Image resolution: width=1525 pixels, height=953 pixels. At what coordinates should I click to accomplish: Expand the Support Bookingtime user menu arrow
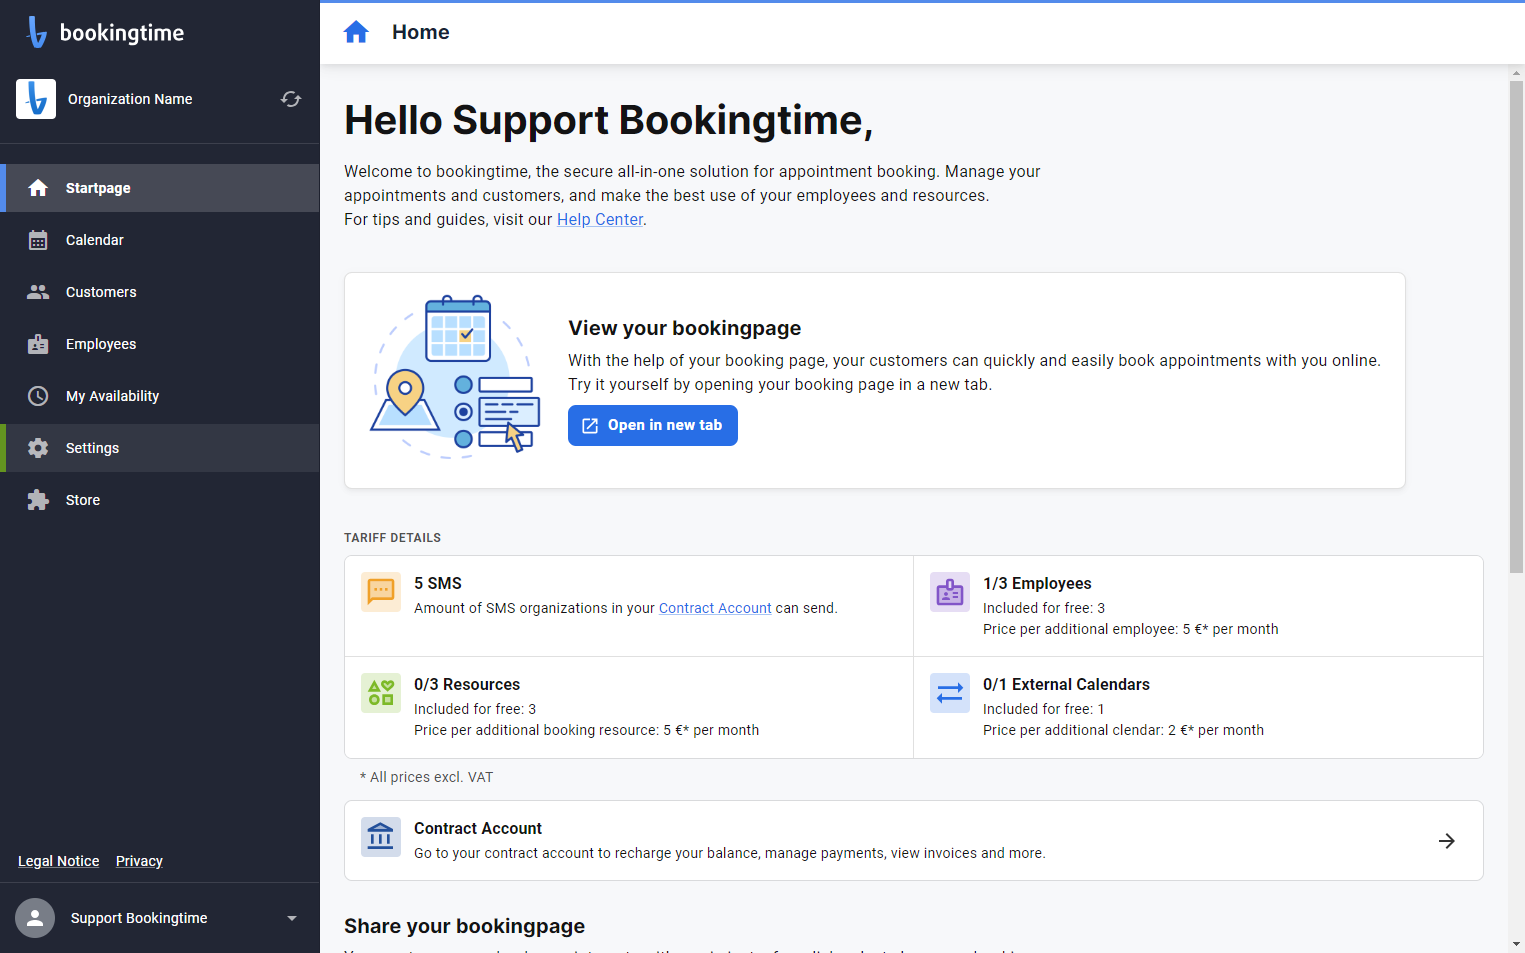click(x=292, y=918)
